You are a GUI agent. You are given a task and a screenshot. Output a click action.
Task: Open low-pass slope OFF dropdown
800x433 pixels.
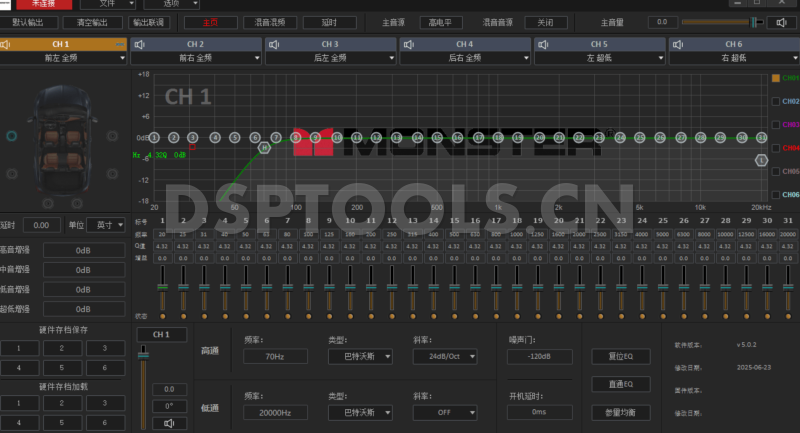(x=444, y=412)
